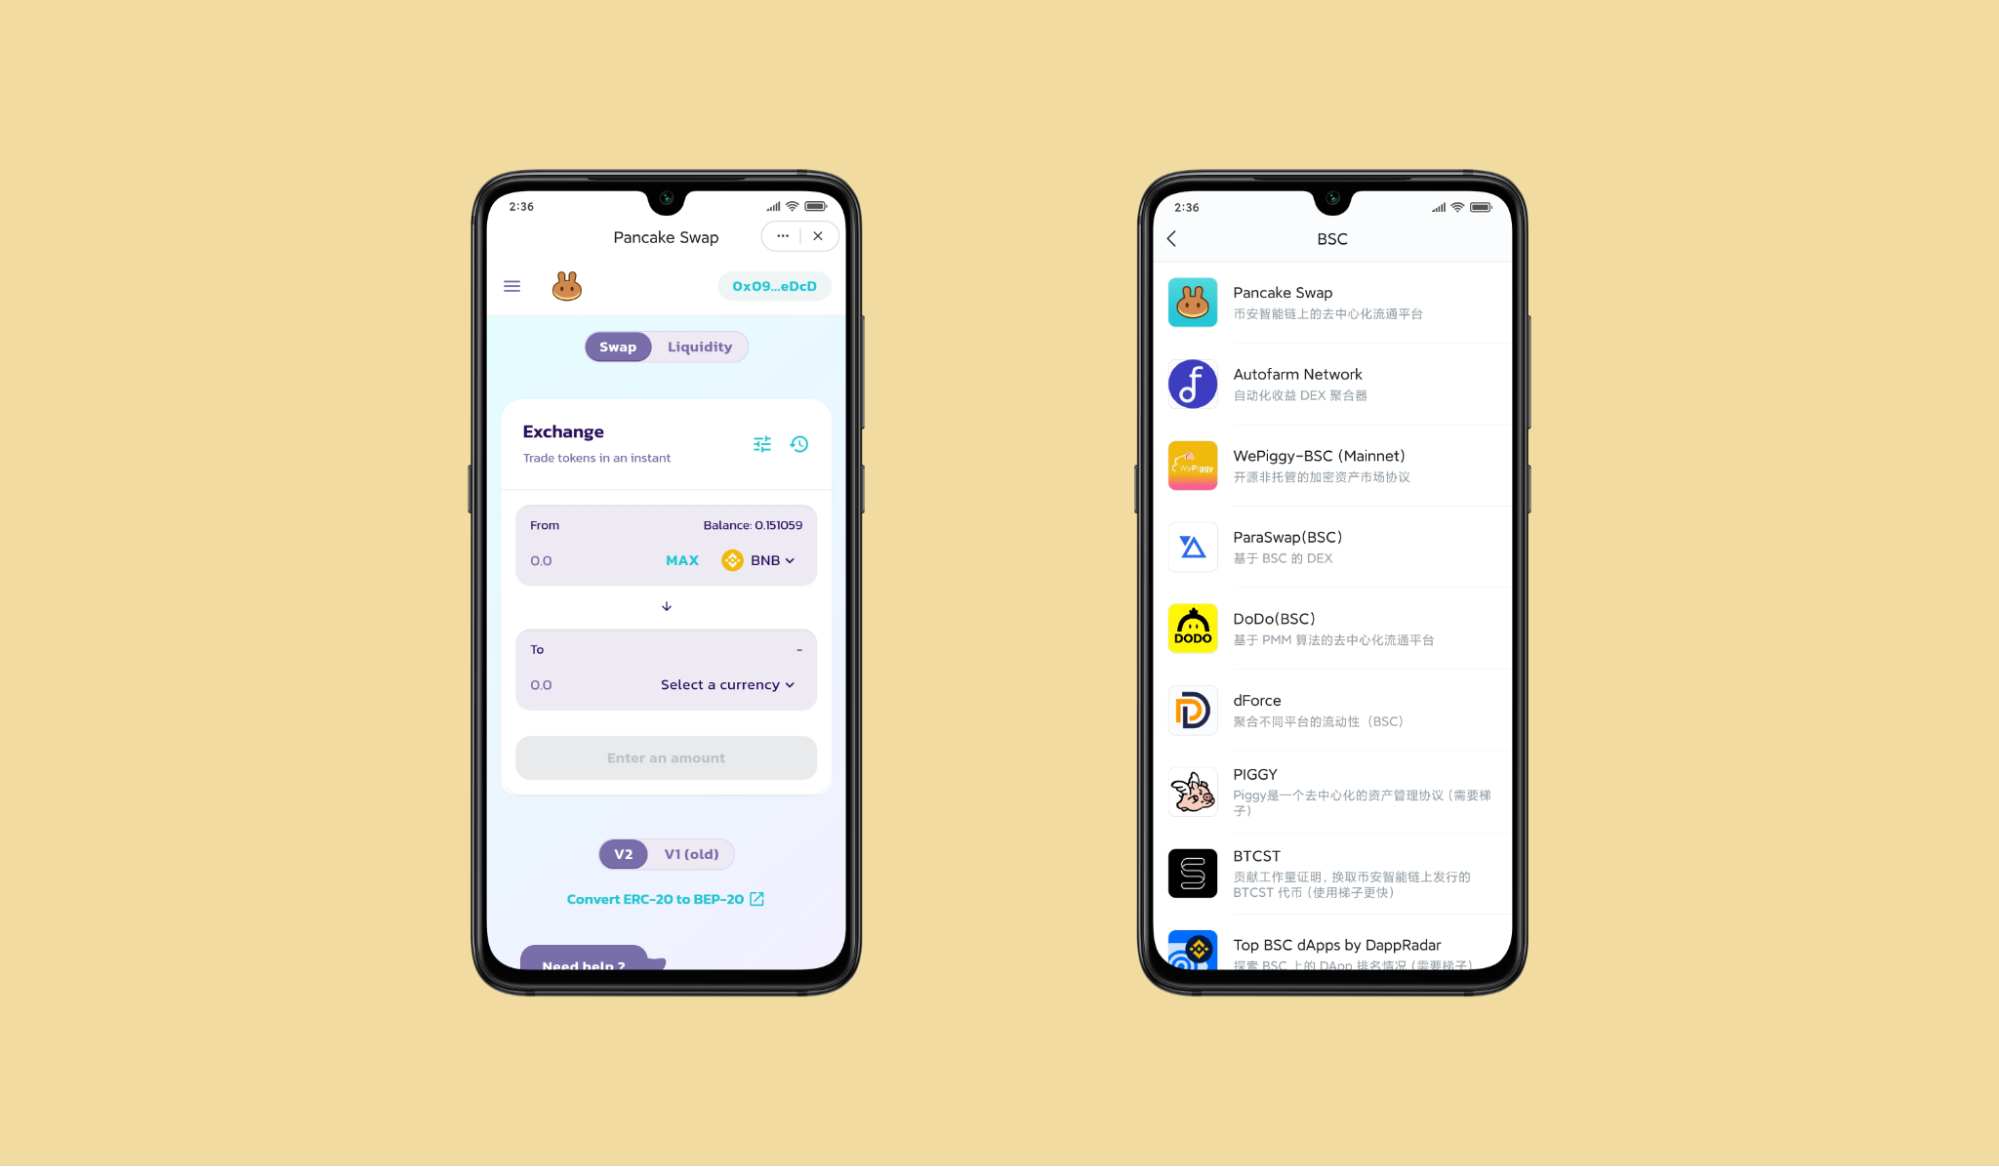The width and height of the screenshot is (1999, 1167).
Task: Click Enter an amount input field
Action: 665,757
